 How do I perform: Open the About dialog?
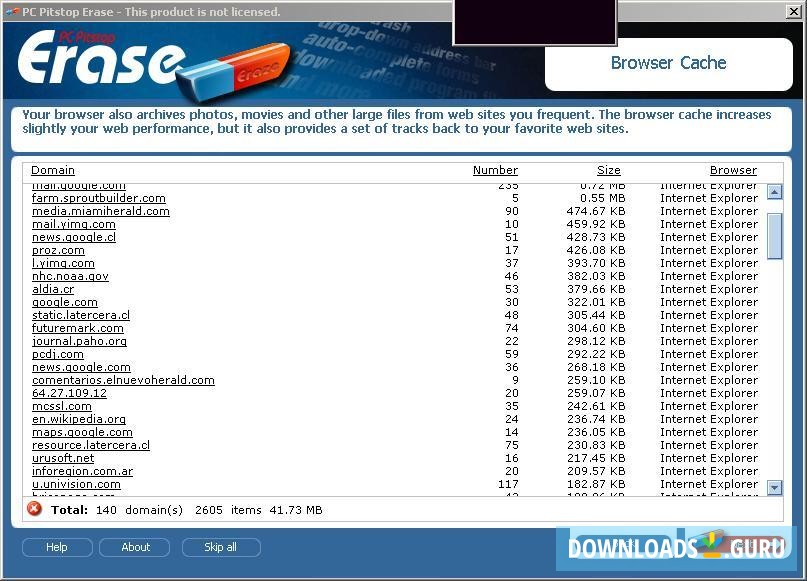[x=135, y=547]
